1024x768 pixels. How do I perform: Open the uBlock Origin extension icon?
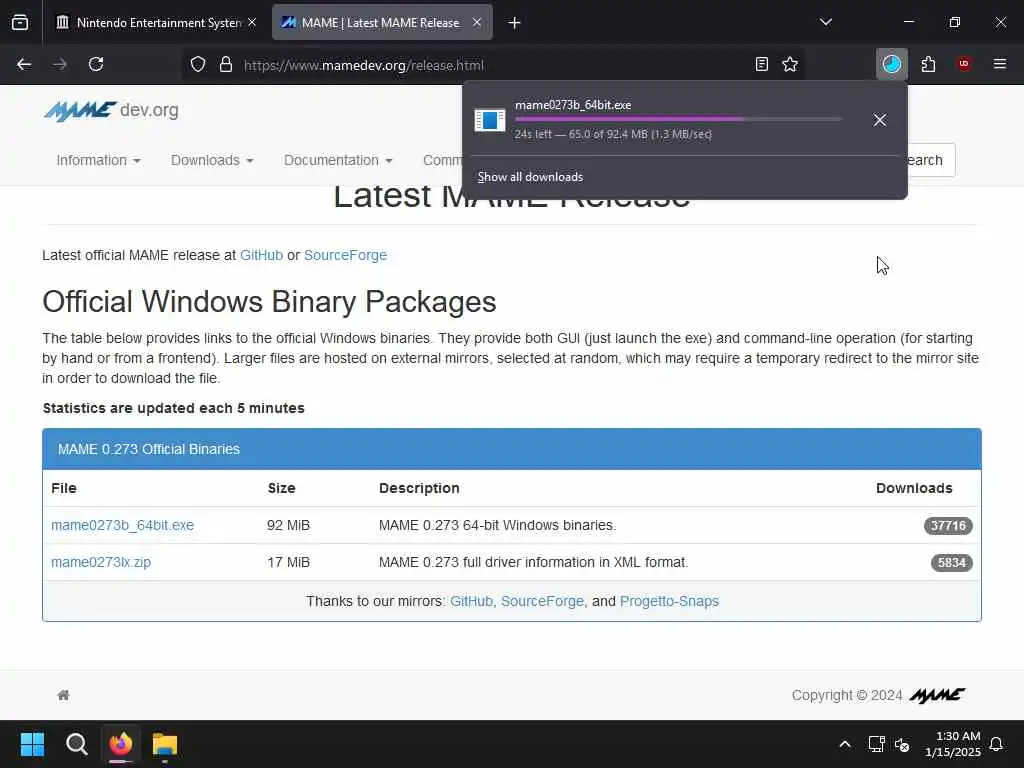(964, 64)
